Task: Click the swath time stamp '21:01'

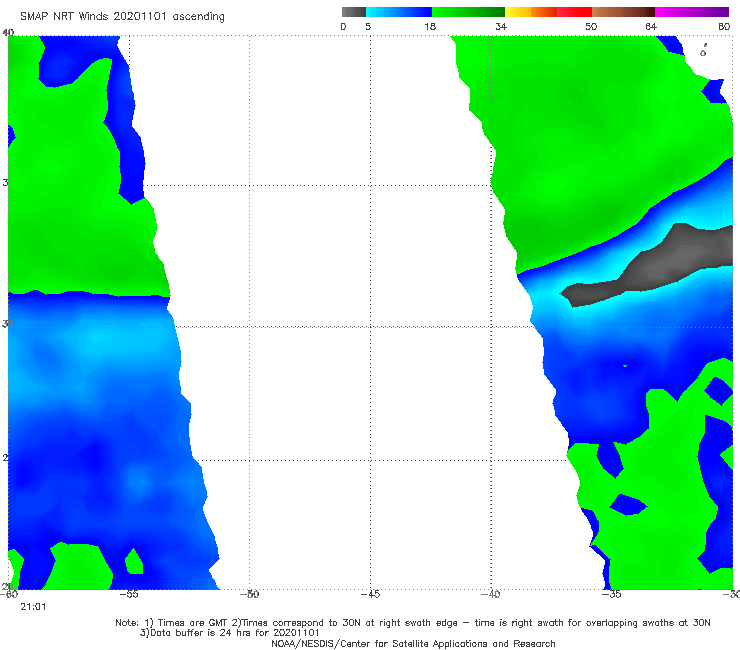Action: tap(33, 607)
